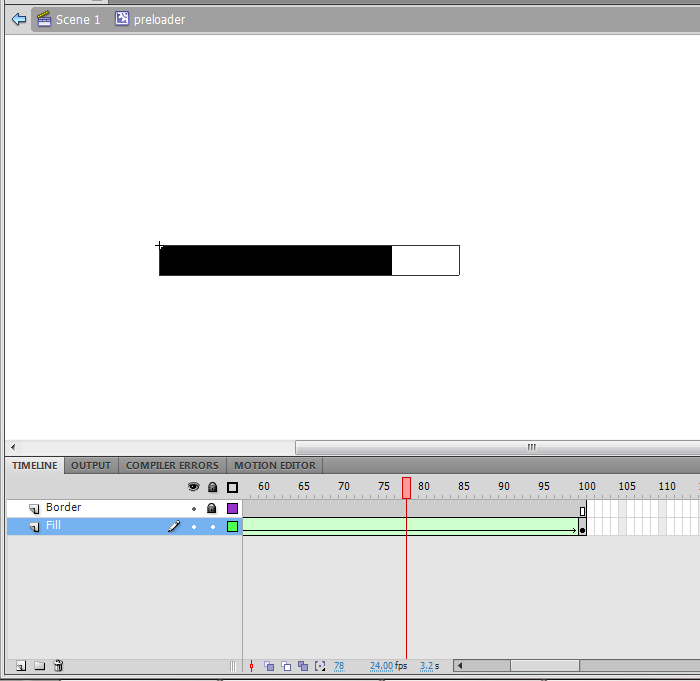700x681 pixels.
Task: Click the timeline scrollbar left arrow
Action: (x=460, y=666)
